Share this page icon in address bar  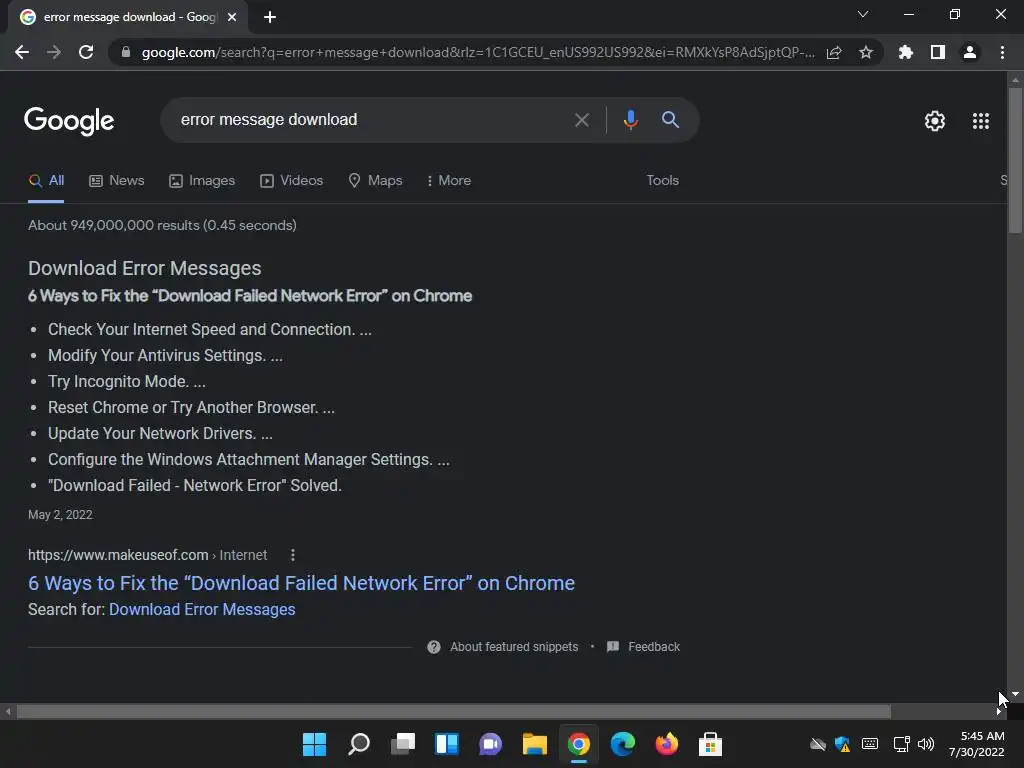[834, 52]
